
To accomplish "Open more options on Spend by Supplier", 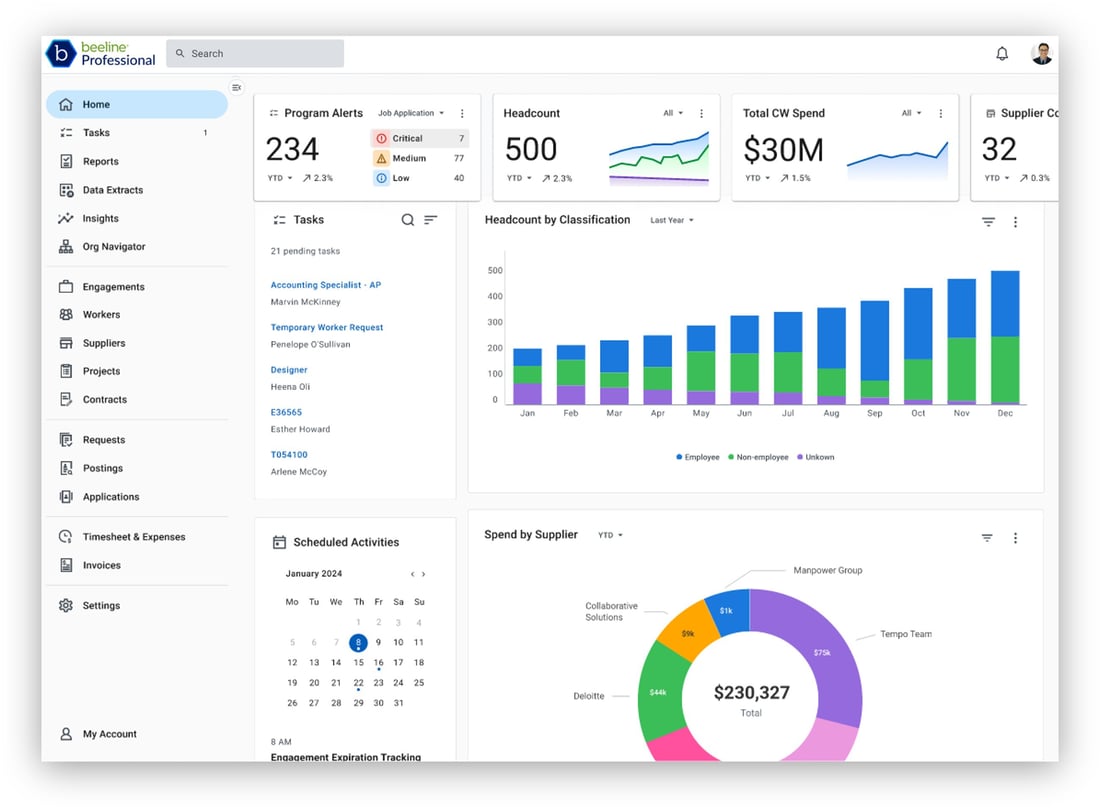I will tap(1015, 538).
